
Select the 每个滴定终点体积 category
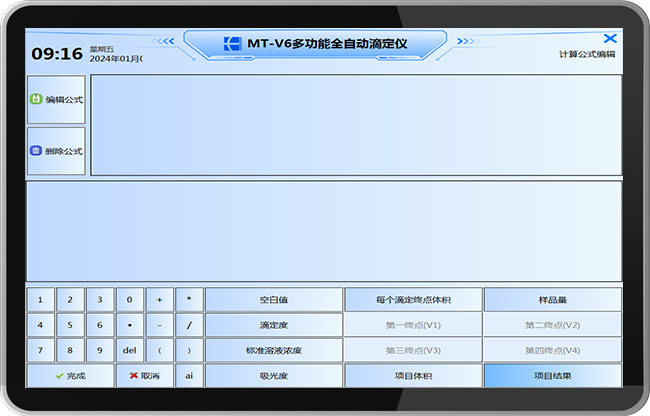coord(413,299)
